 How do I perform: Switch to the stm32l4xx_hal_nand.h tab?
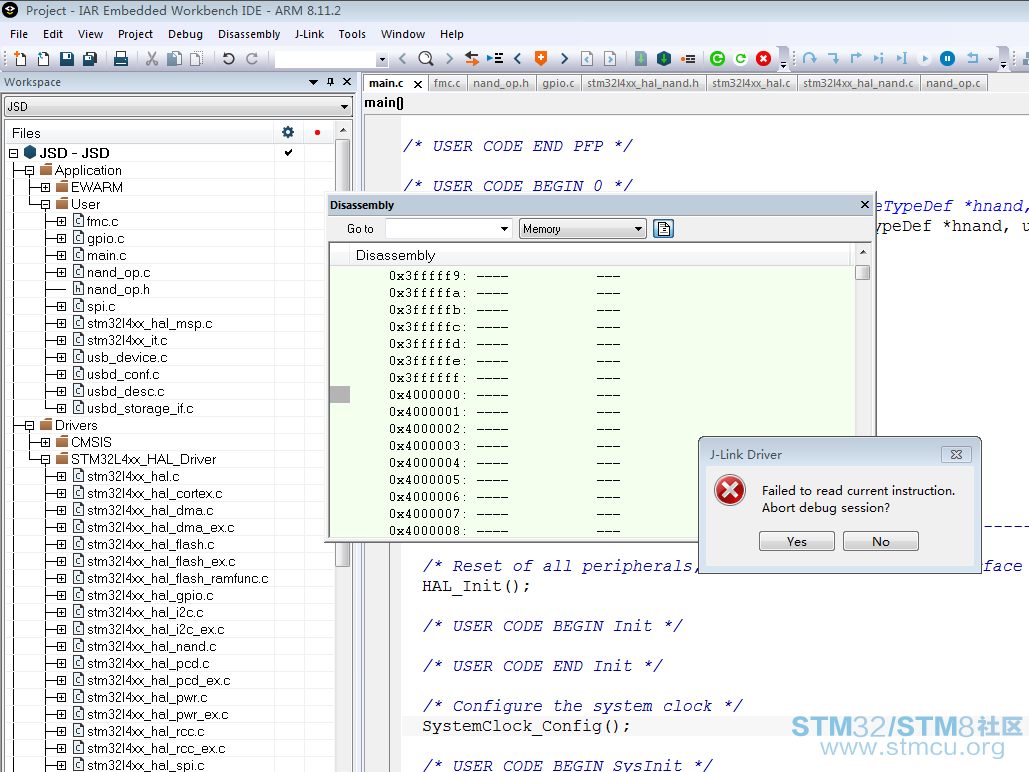(x=642, y=83)
